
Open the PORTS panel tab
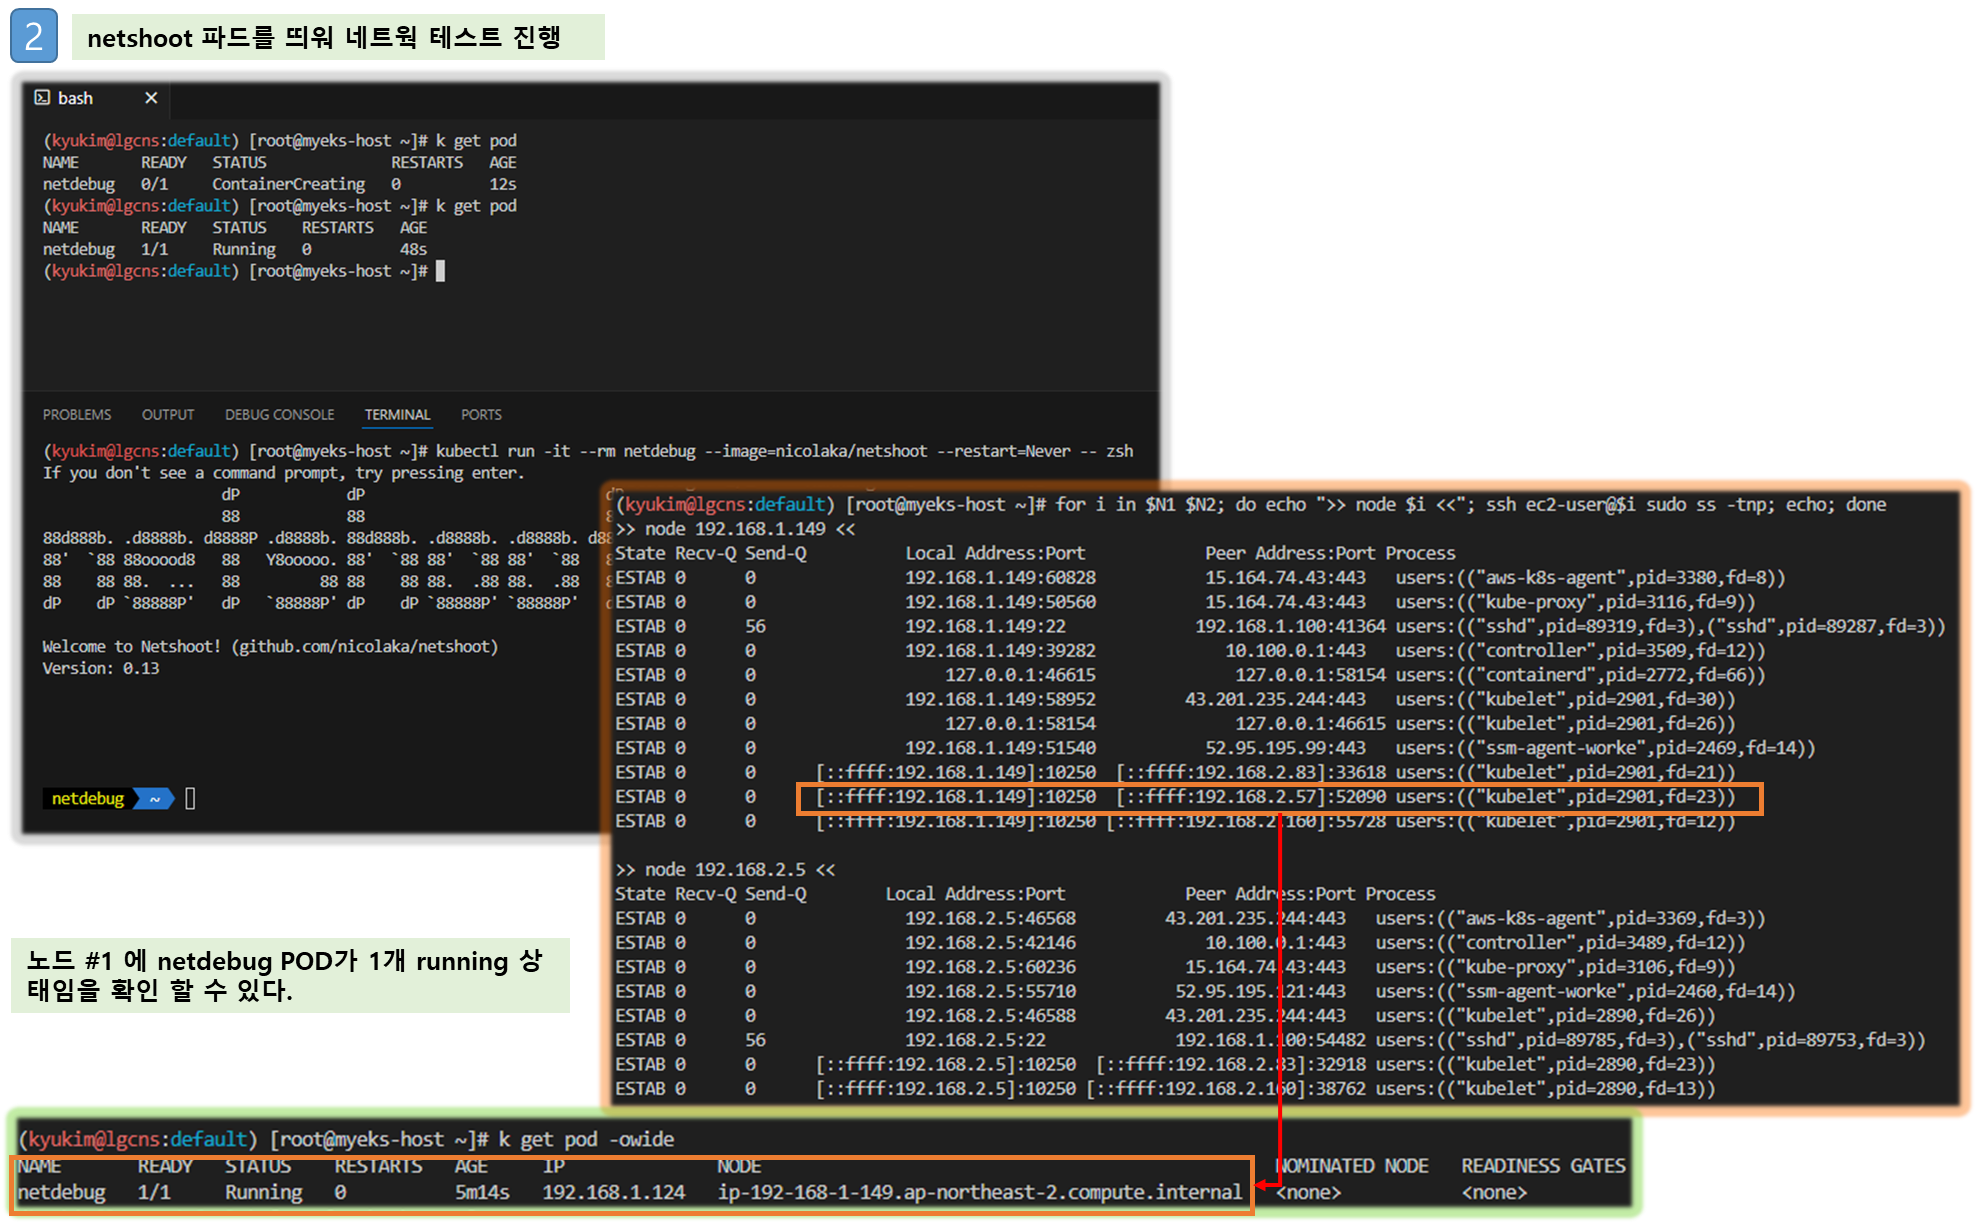pos(481,414)
